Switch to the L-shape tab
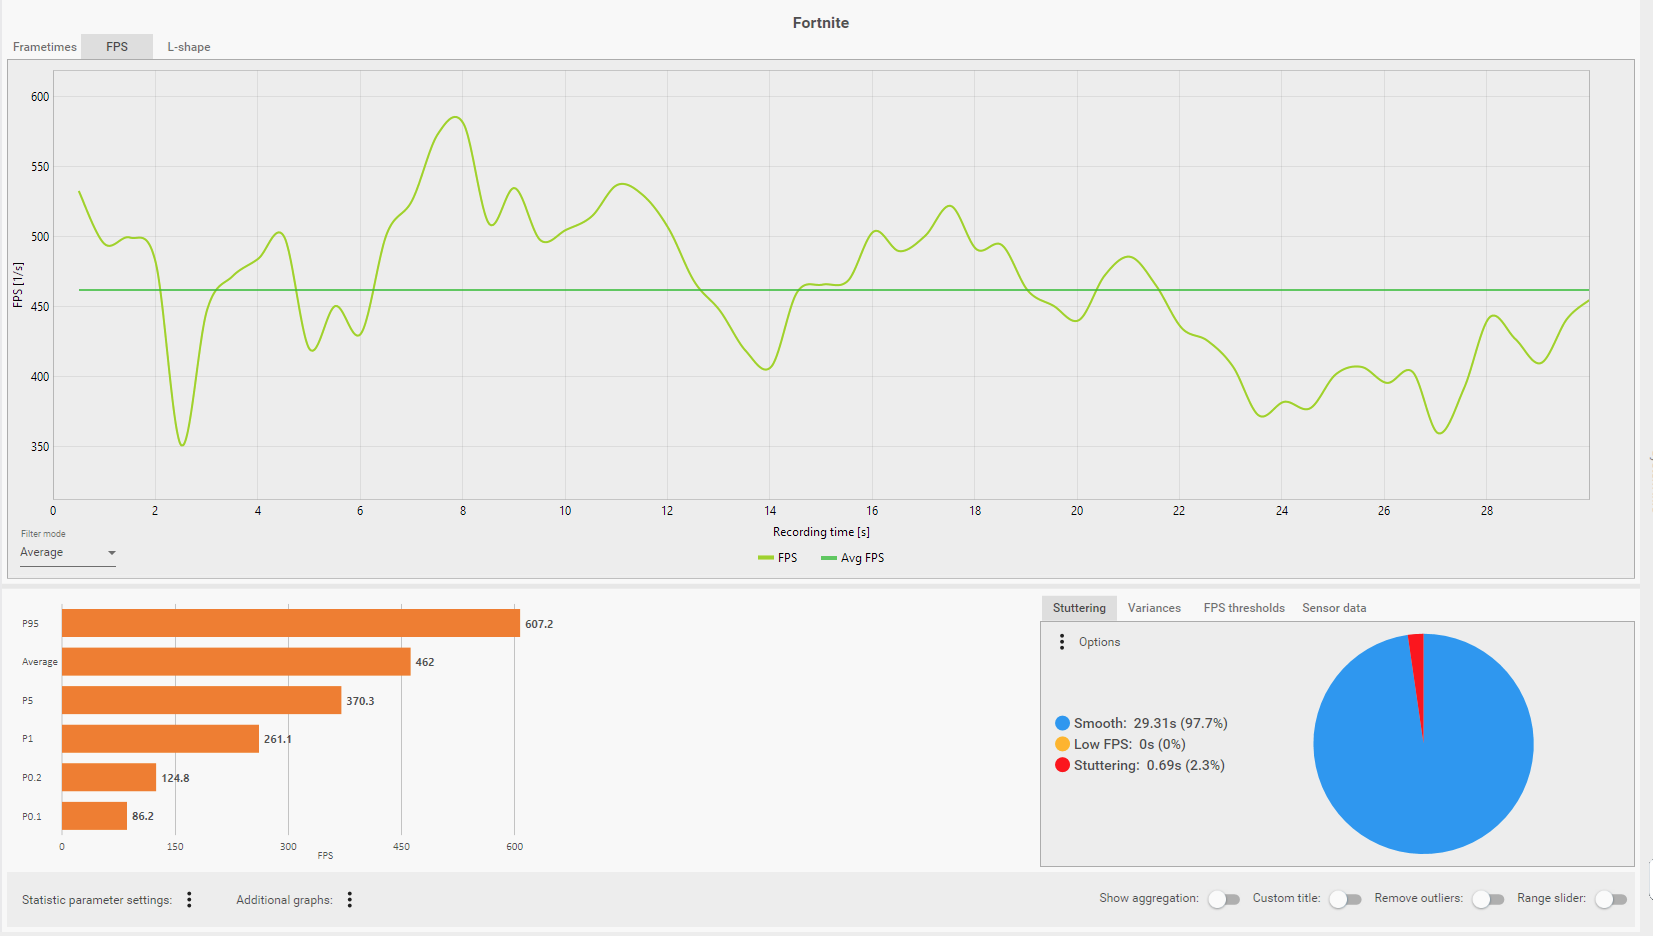This screenshot has height=936, width=1653. coord(189,47)
